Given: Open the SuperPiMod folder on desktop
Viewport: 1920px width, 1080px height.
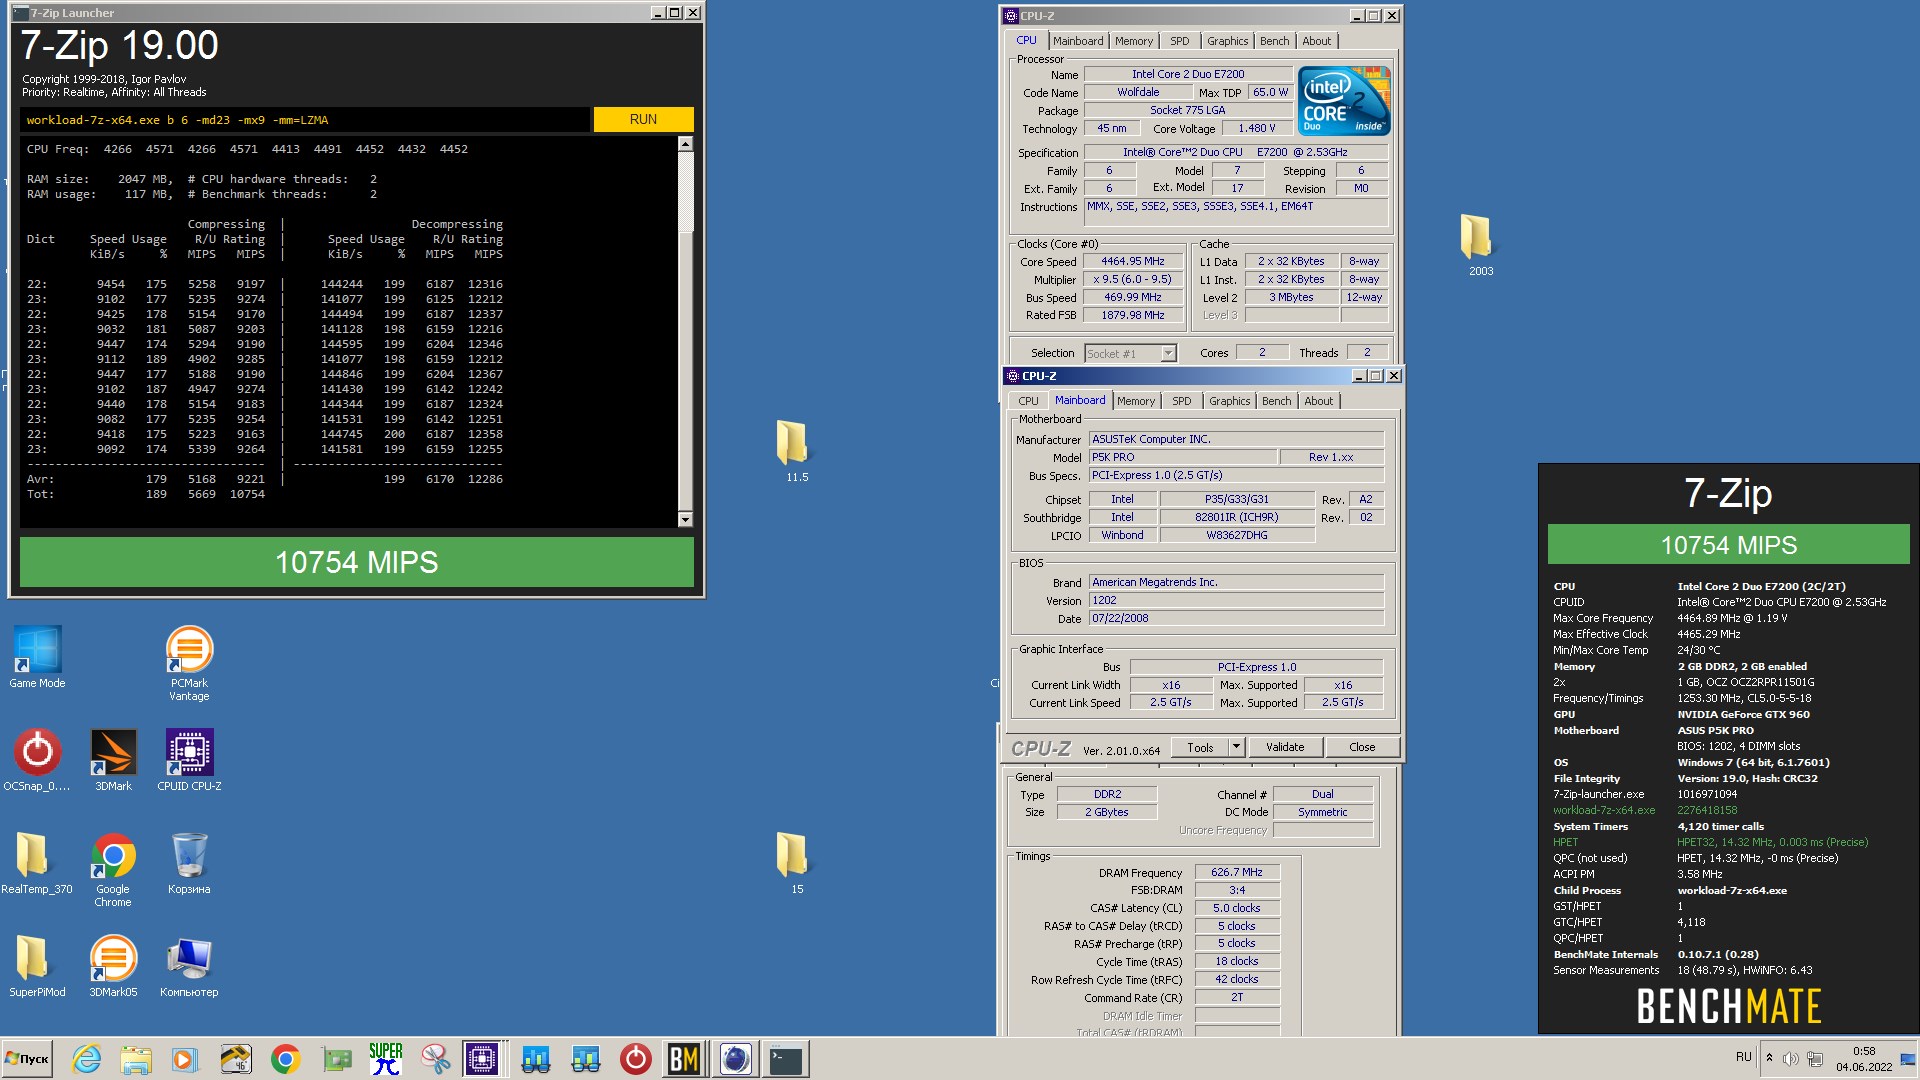Looking at the screenshot, I should coord(37,966).
